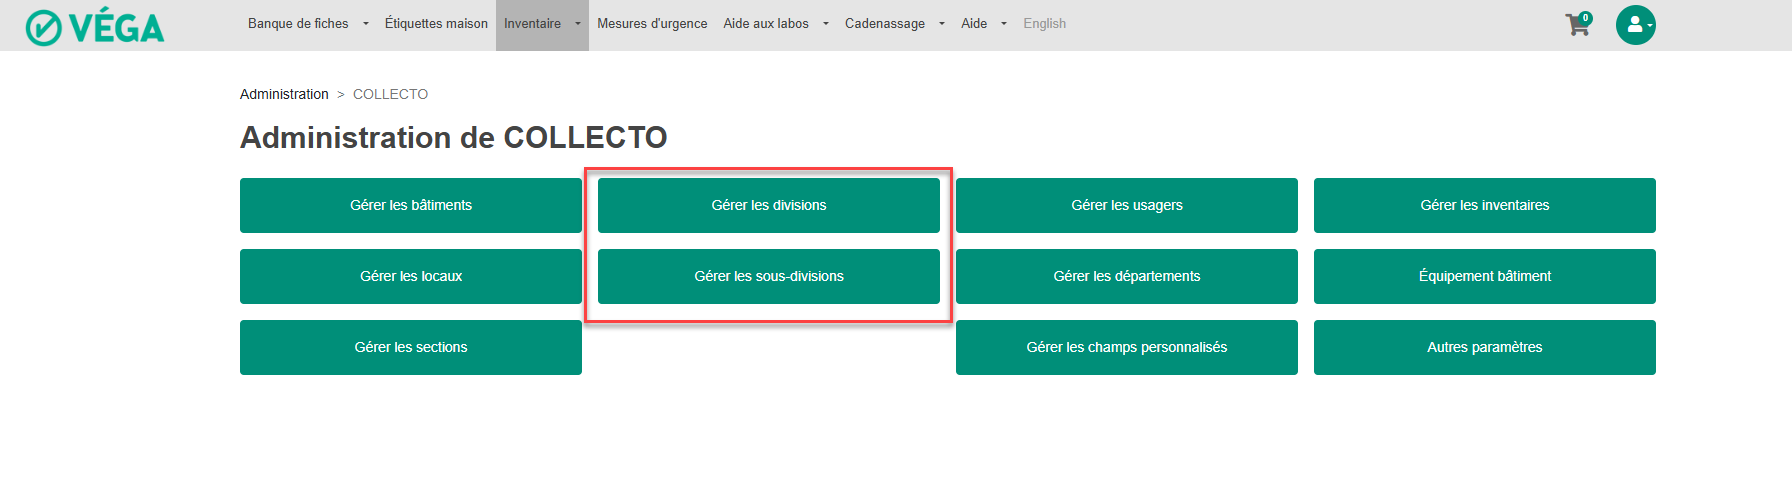Select Gérer les inventaires button
This screenshot has height=495, width=1792.
pos(1485,205)
